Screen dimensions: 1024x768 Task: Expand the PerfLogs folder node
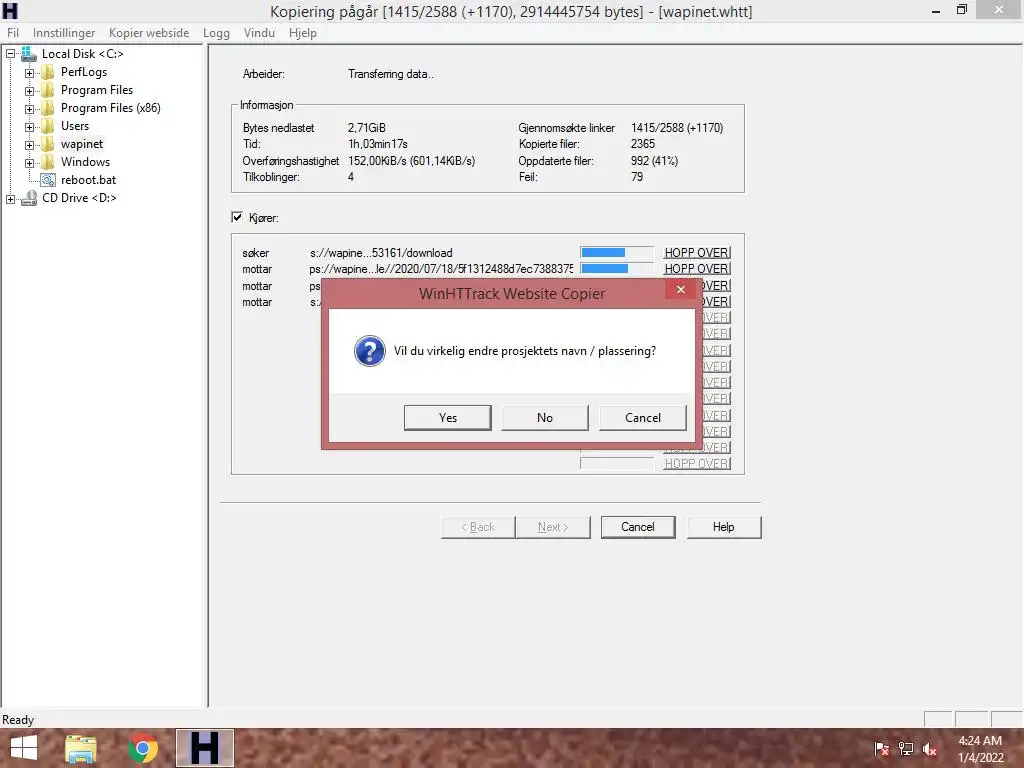[29, 73]
